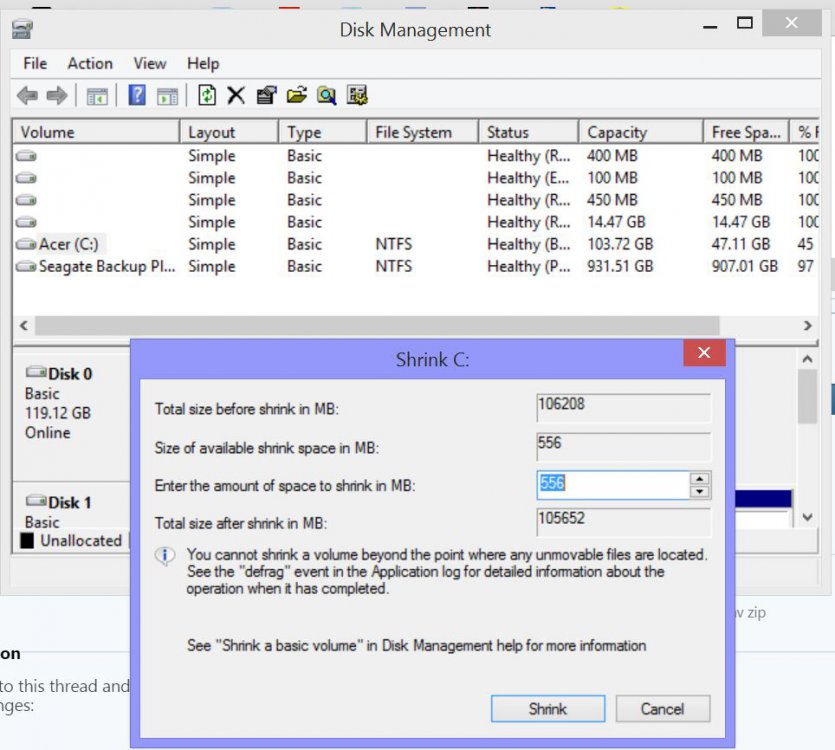The image size is (835, 750).
Task: Click the Delete X toolbar icon
Action: [236, 96]
